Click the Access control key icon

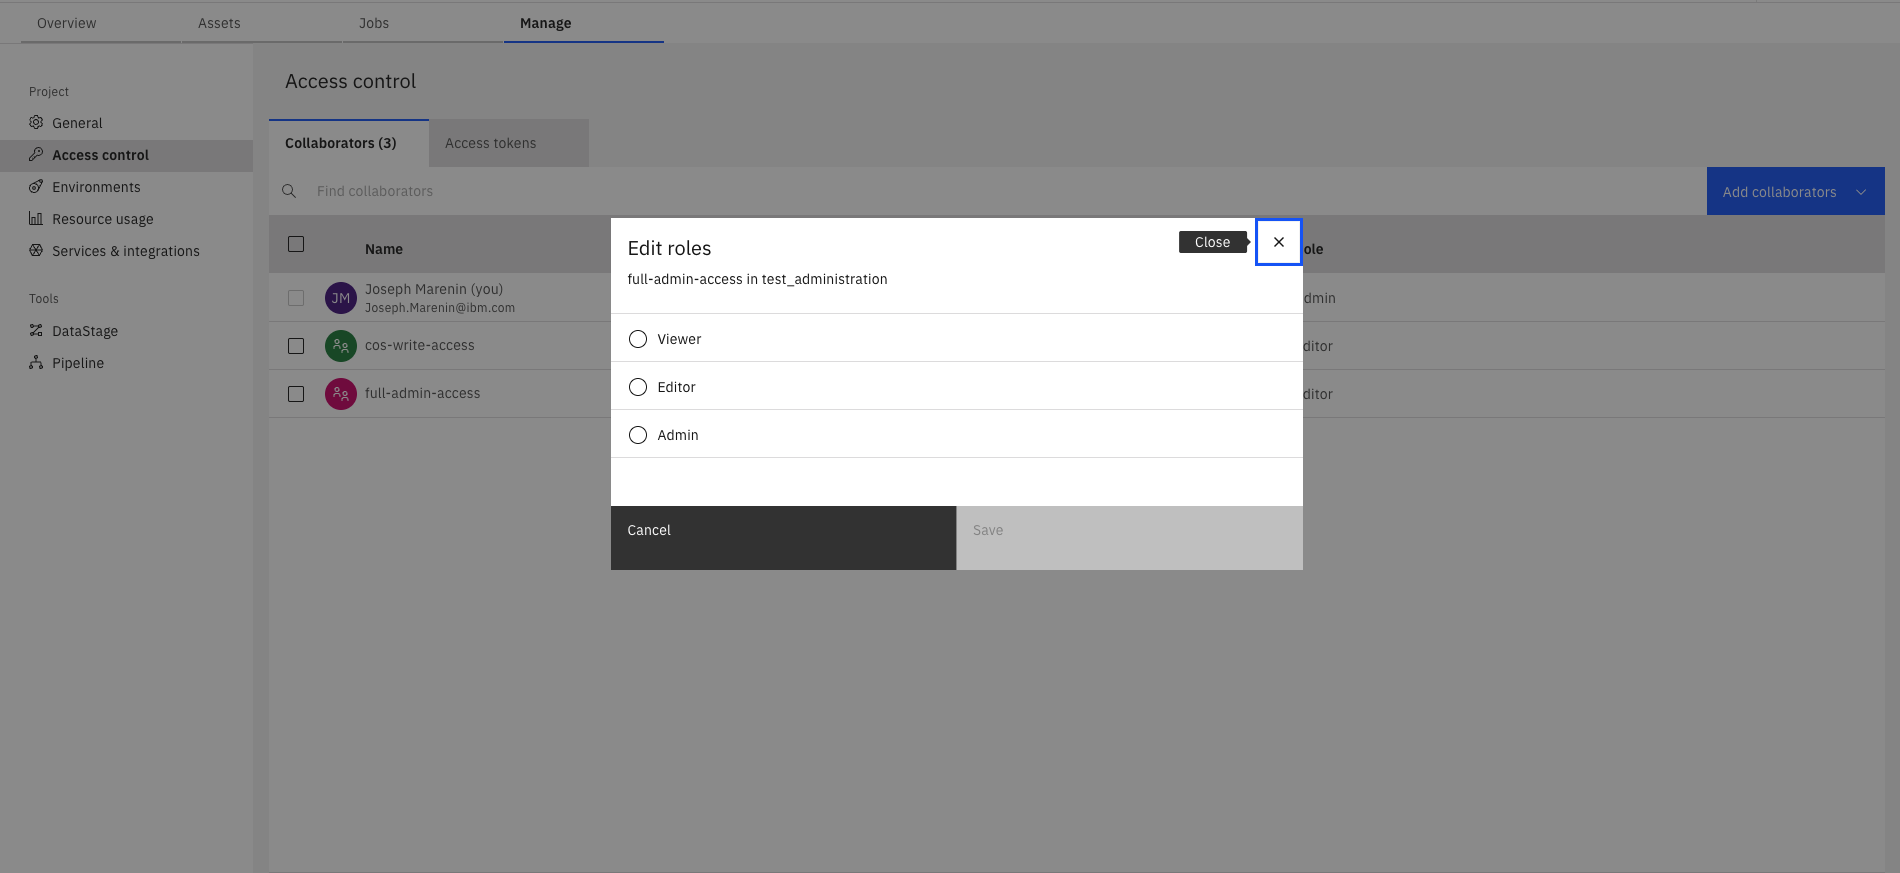point(36,154)
